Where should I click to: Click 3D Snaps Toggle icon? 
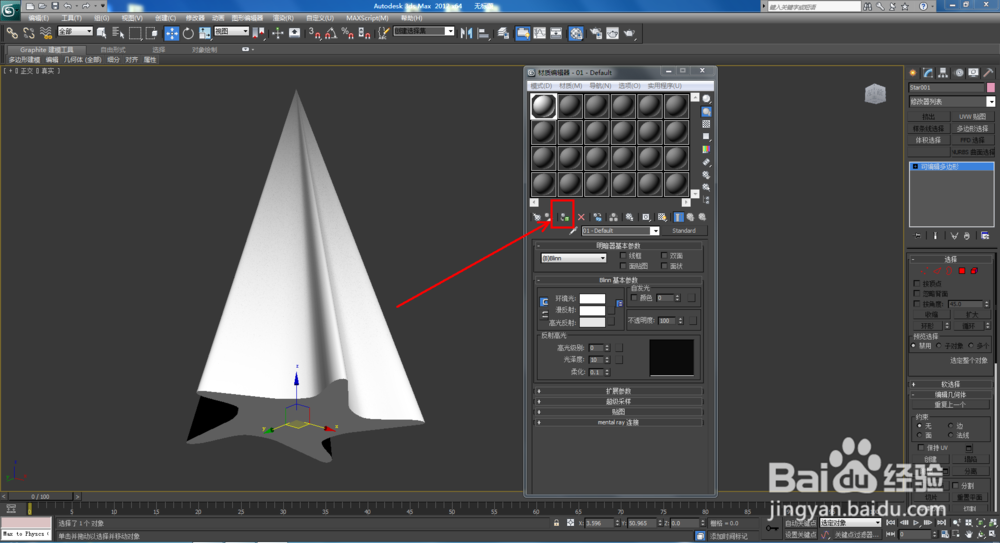point(315,33)
